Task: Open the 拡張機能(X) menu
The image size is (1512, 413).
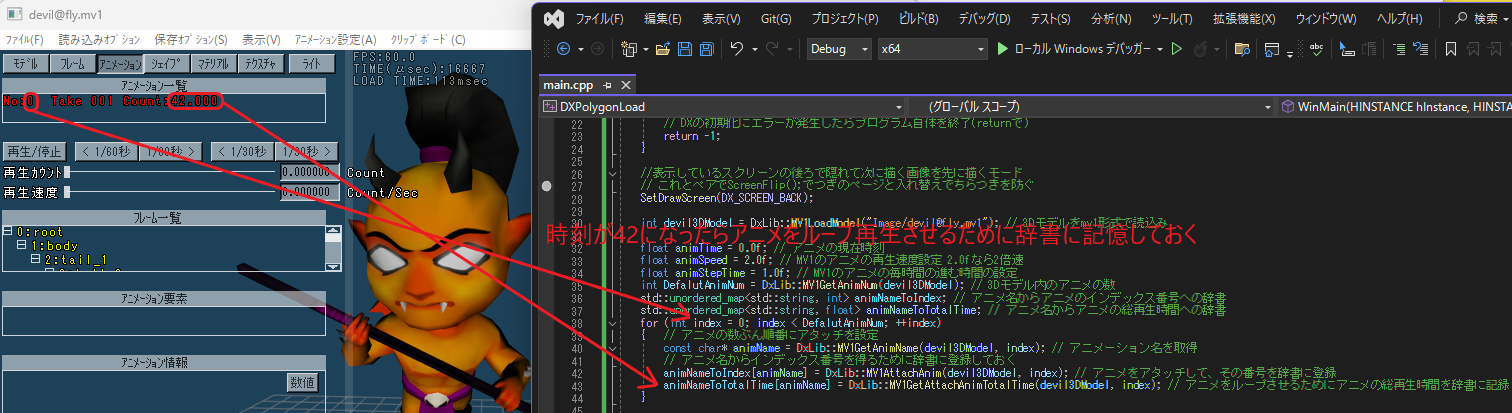Action: (x=1242, y=19)
